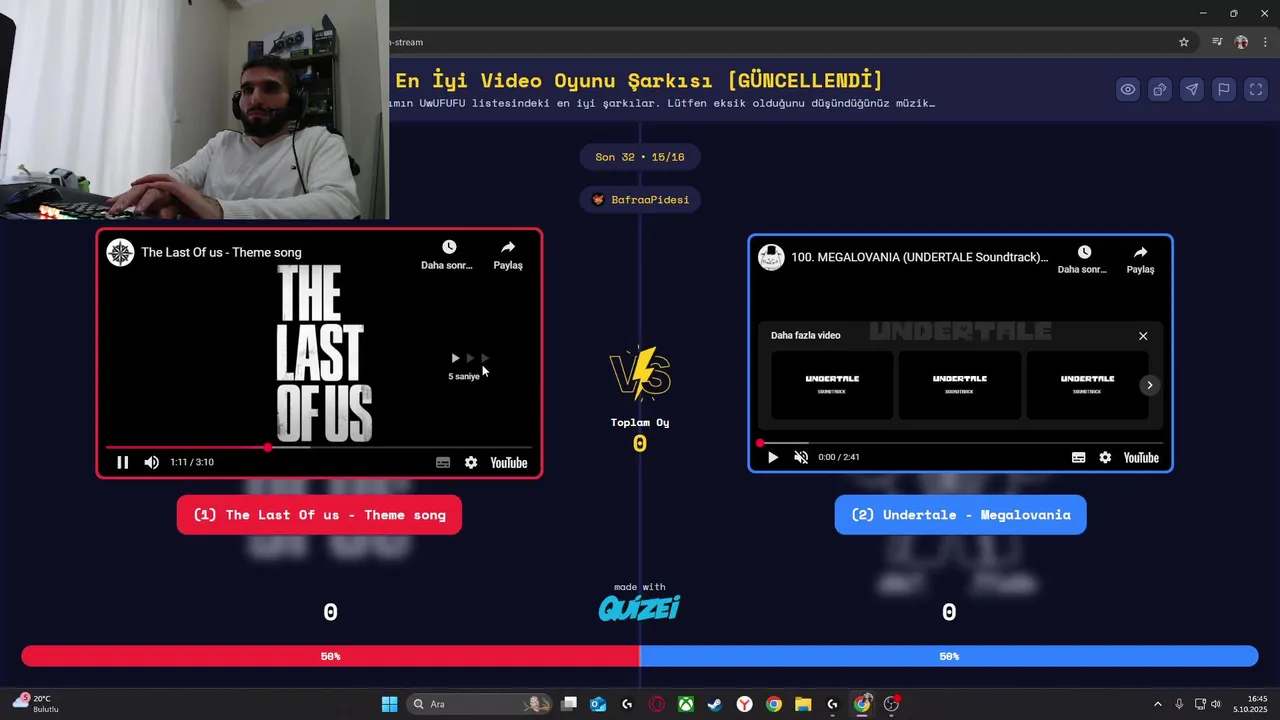Open the Xbox app from the taskbar
This screenshot has height=720, width=1280.
(686, 704)
